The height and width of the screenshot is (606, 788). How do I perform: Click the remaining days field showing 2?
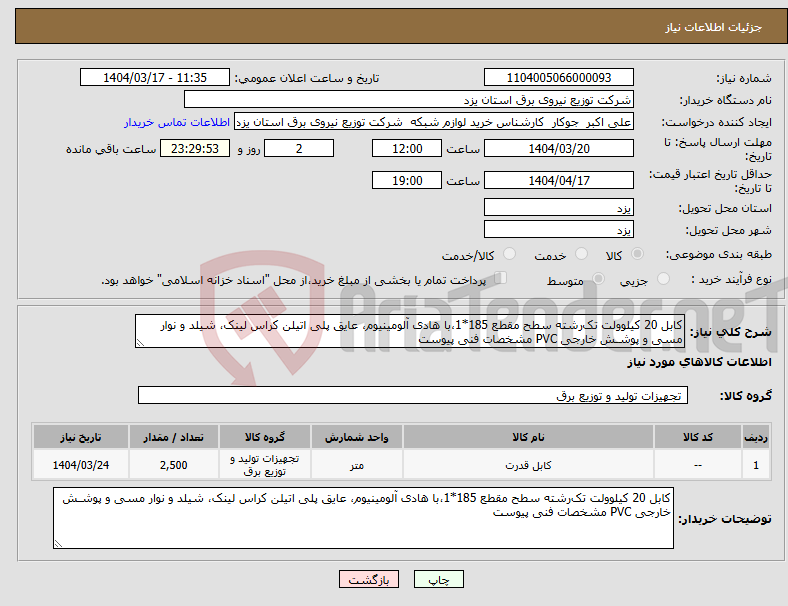[299, 148]
